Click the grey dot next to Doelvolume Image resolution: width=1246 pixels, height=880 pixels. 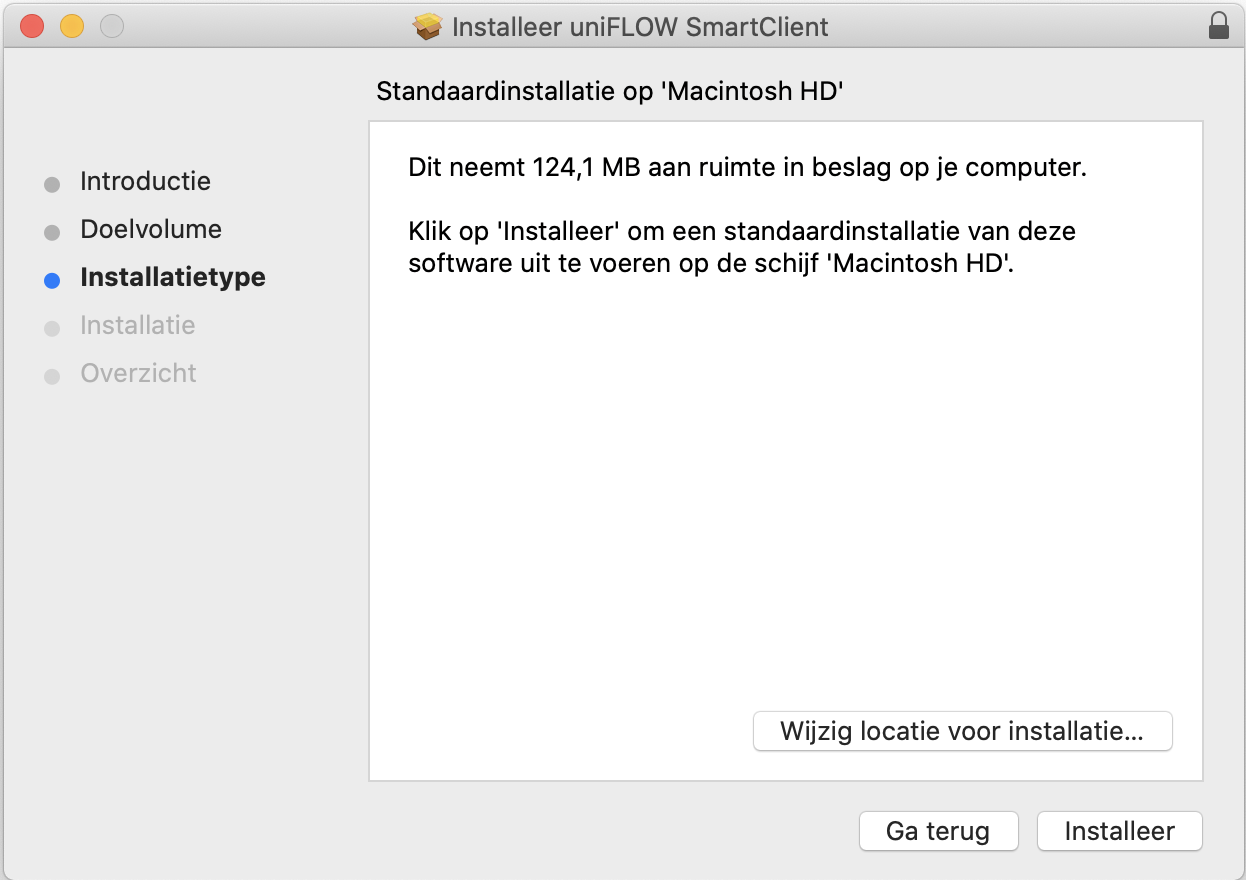click(51, 232)
